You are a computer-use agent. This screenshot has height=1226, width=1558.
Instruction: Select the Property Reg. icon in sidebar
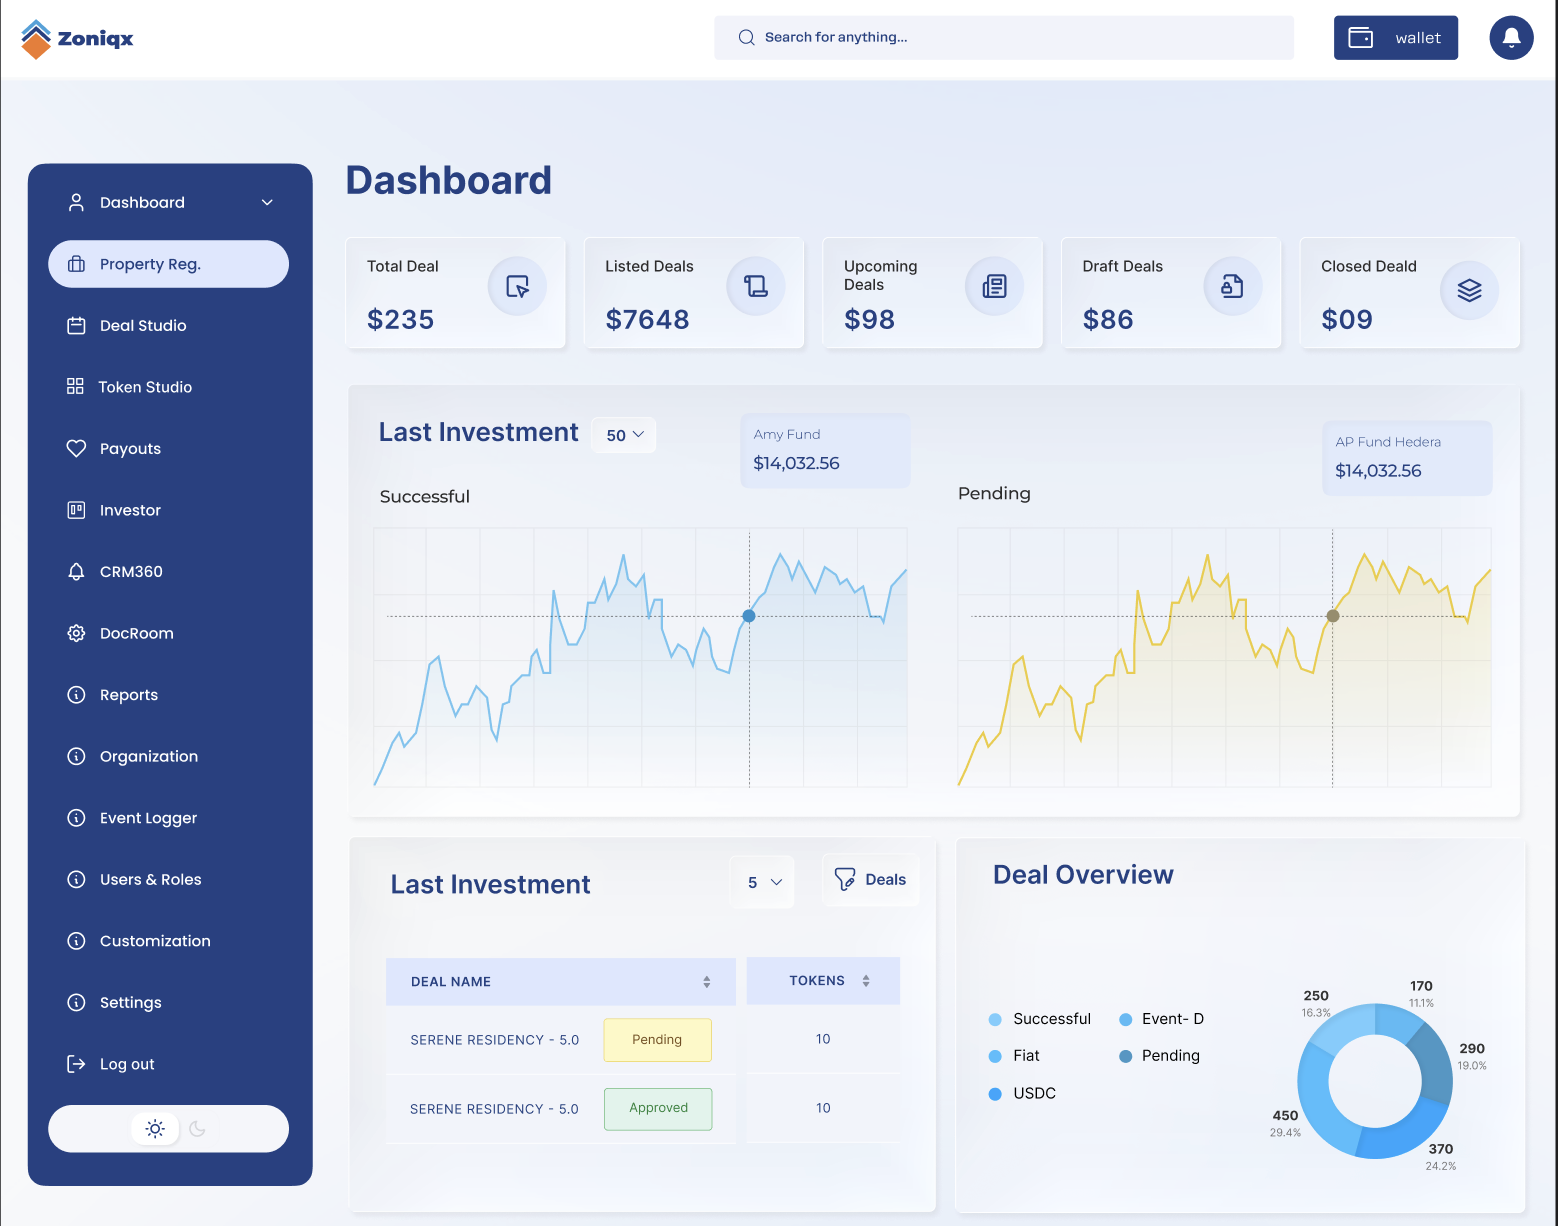click(x=76, y=263)
